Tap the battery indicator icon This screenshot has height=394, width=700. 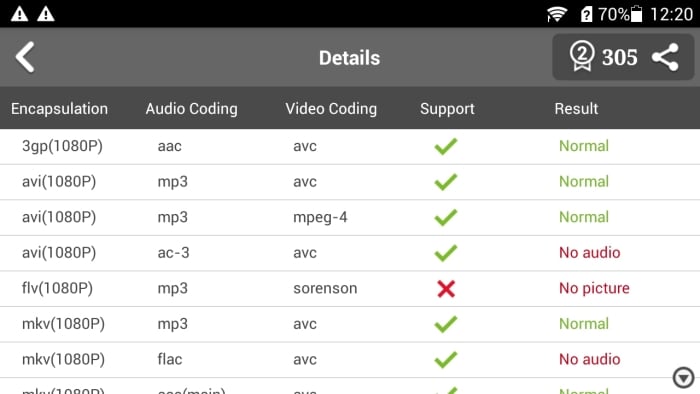click(637, 14)
